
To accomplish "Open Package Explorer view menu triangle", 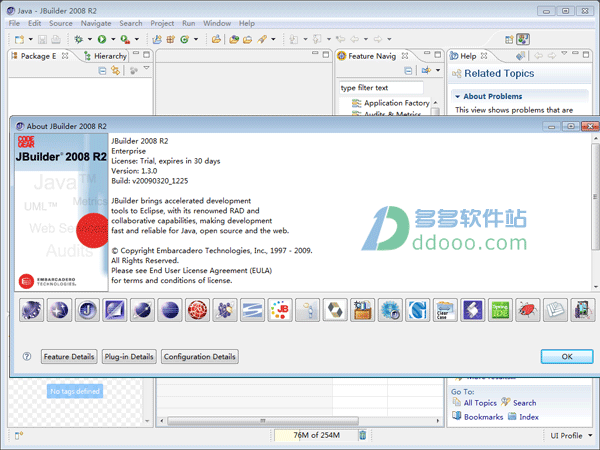I will (147, 68).
